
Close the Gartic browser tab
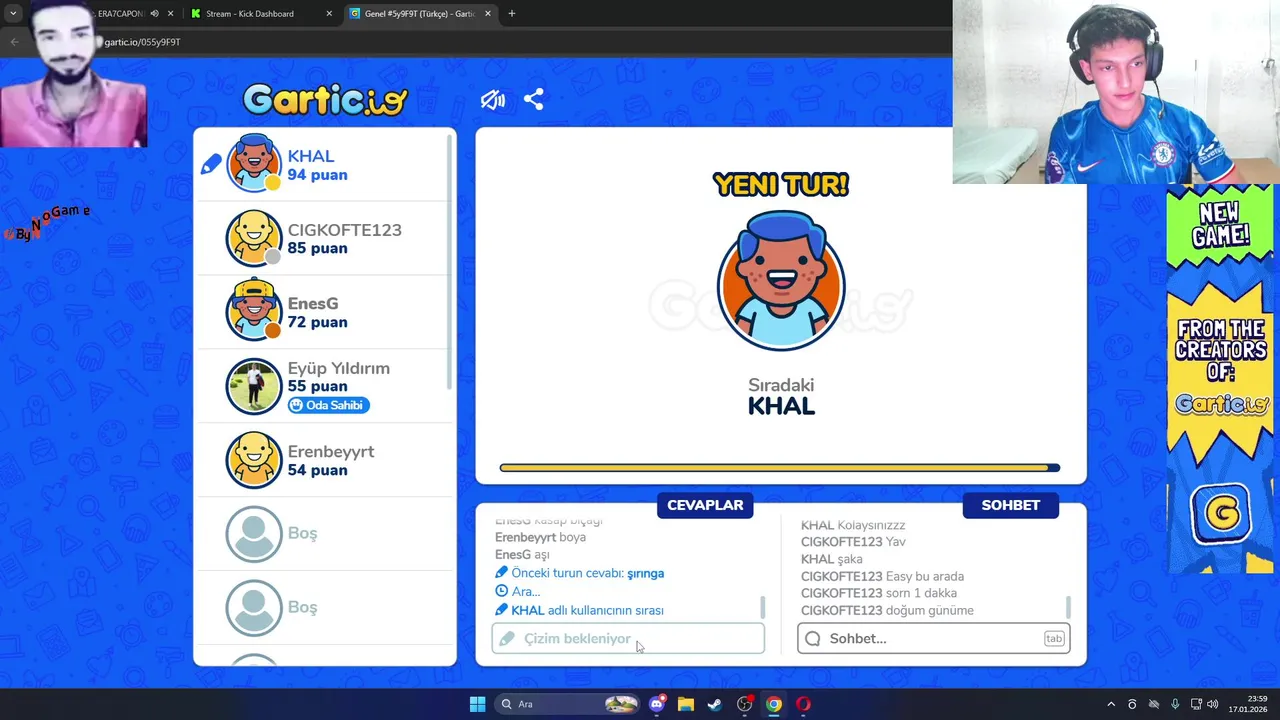(487, 14)
